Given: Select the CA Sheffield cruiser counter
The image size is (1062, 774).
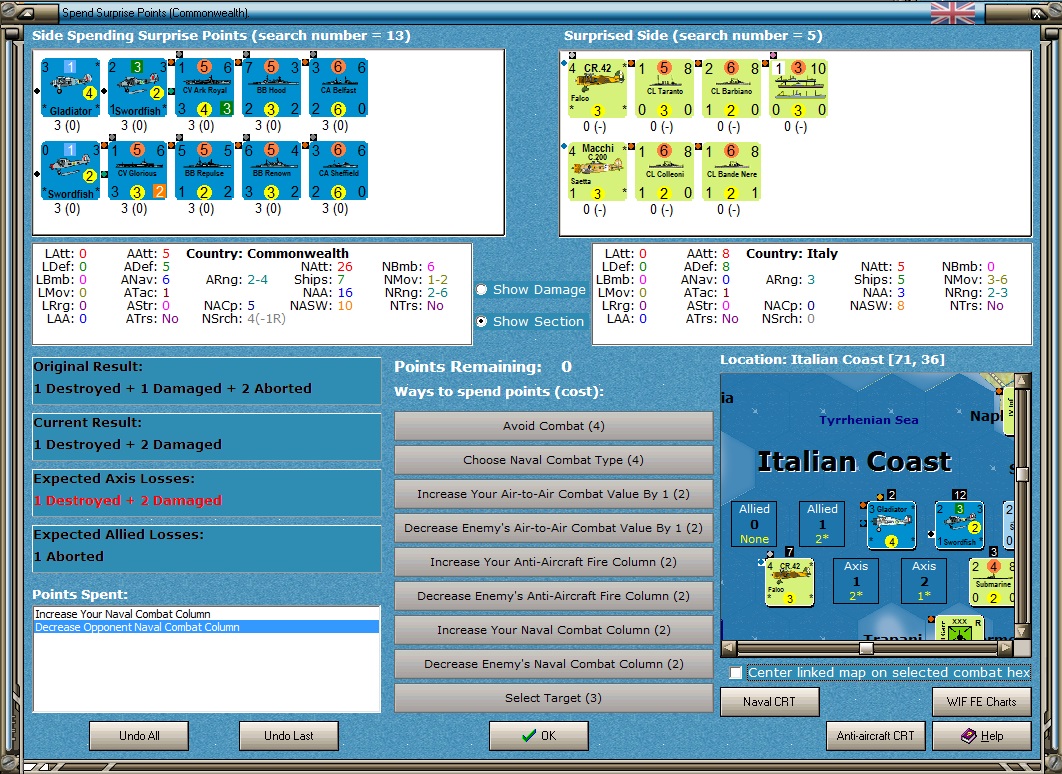Looking at the screenshot, I should pos(338,171).
